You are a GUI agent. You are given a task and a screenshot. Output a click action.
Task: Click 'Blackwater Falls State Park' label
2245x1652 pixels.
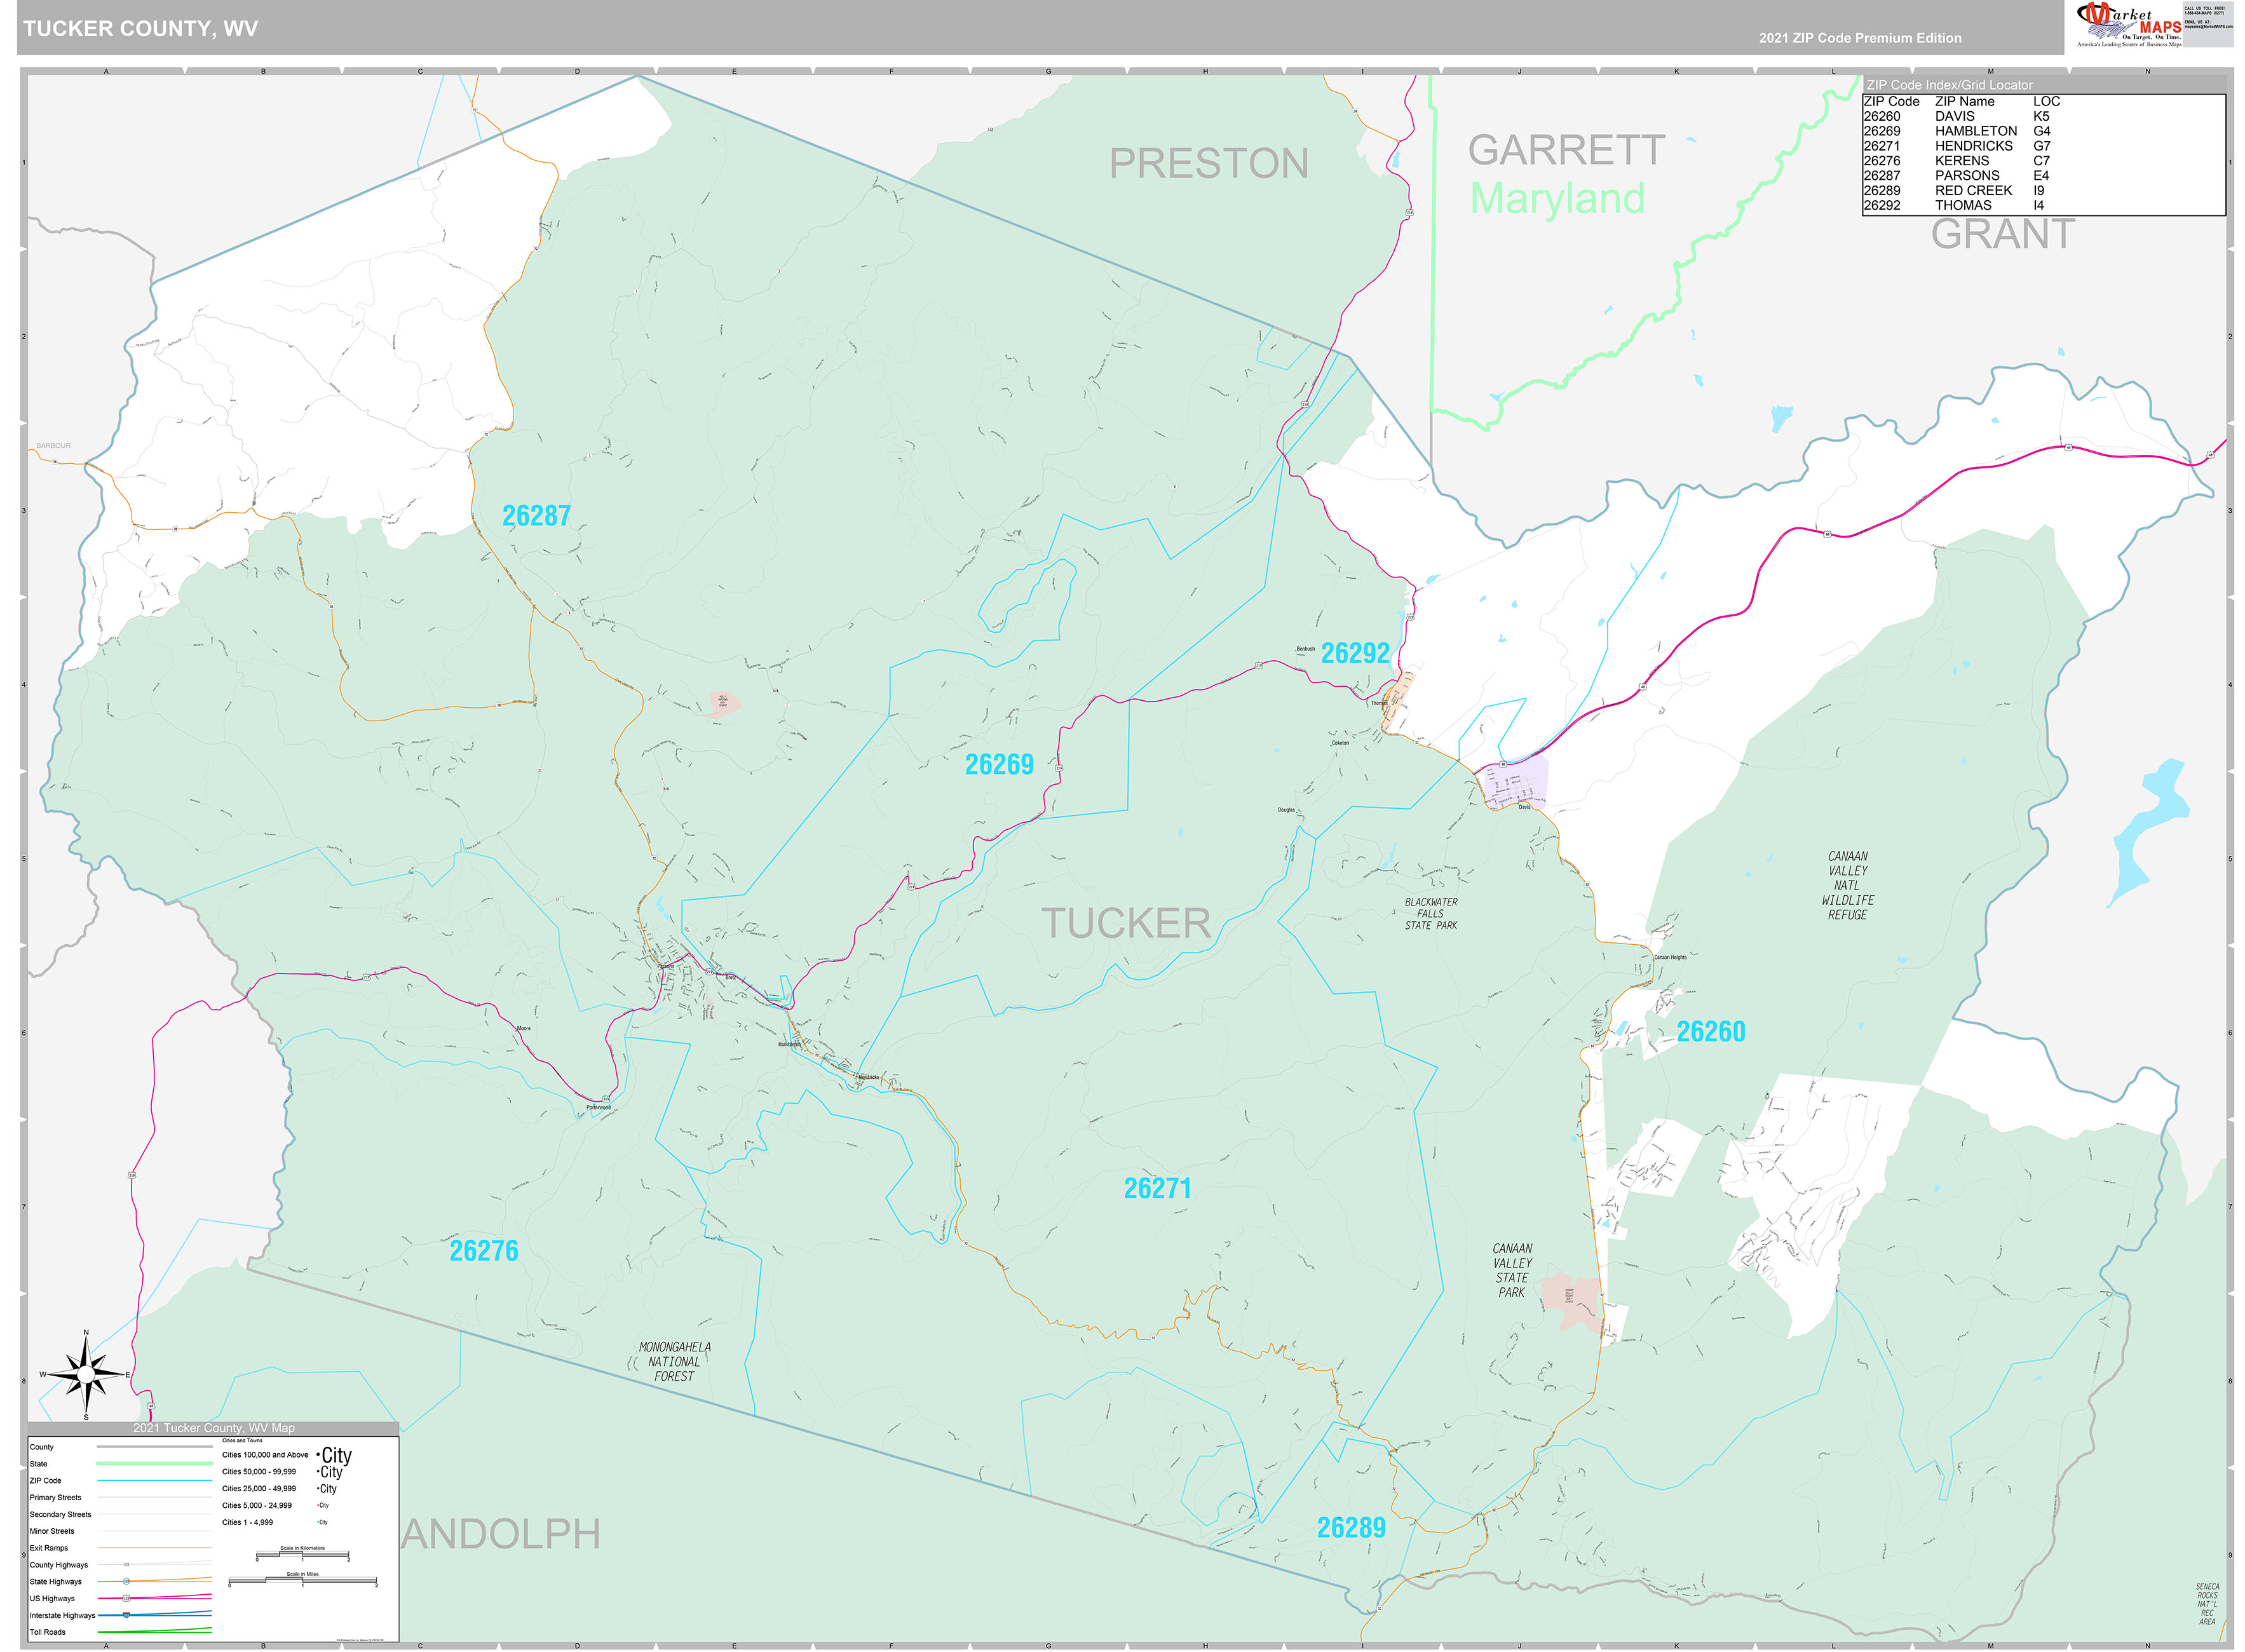[1431, 914]
